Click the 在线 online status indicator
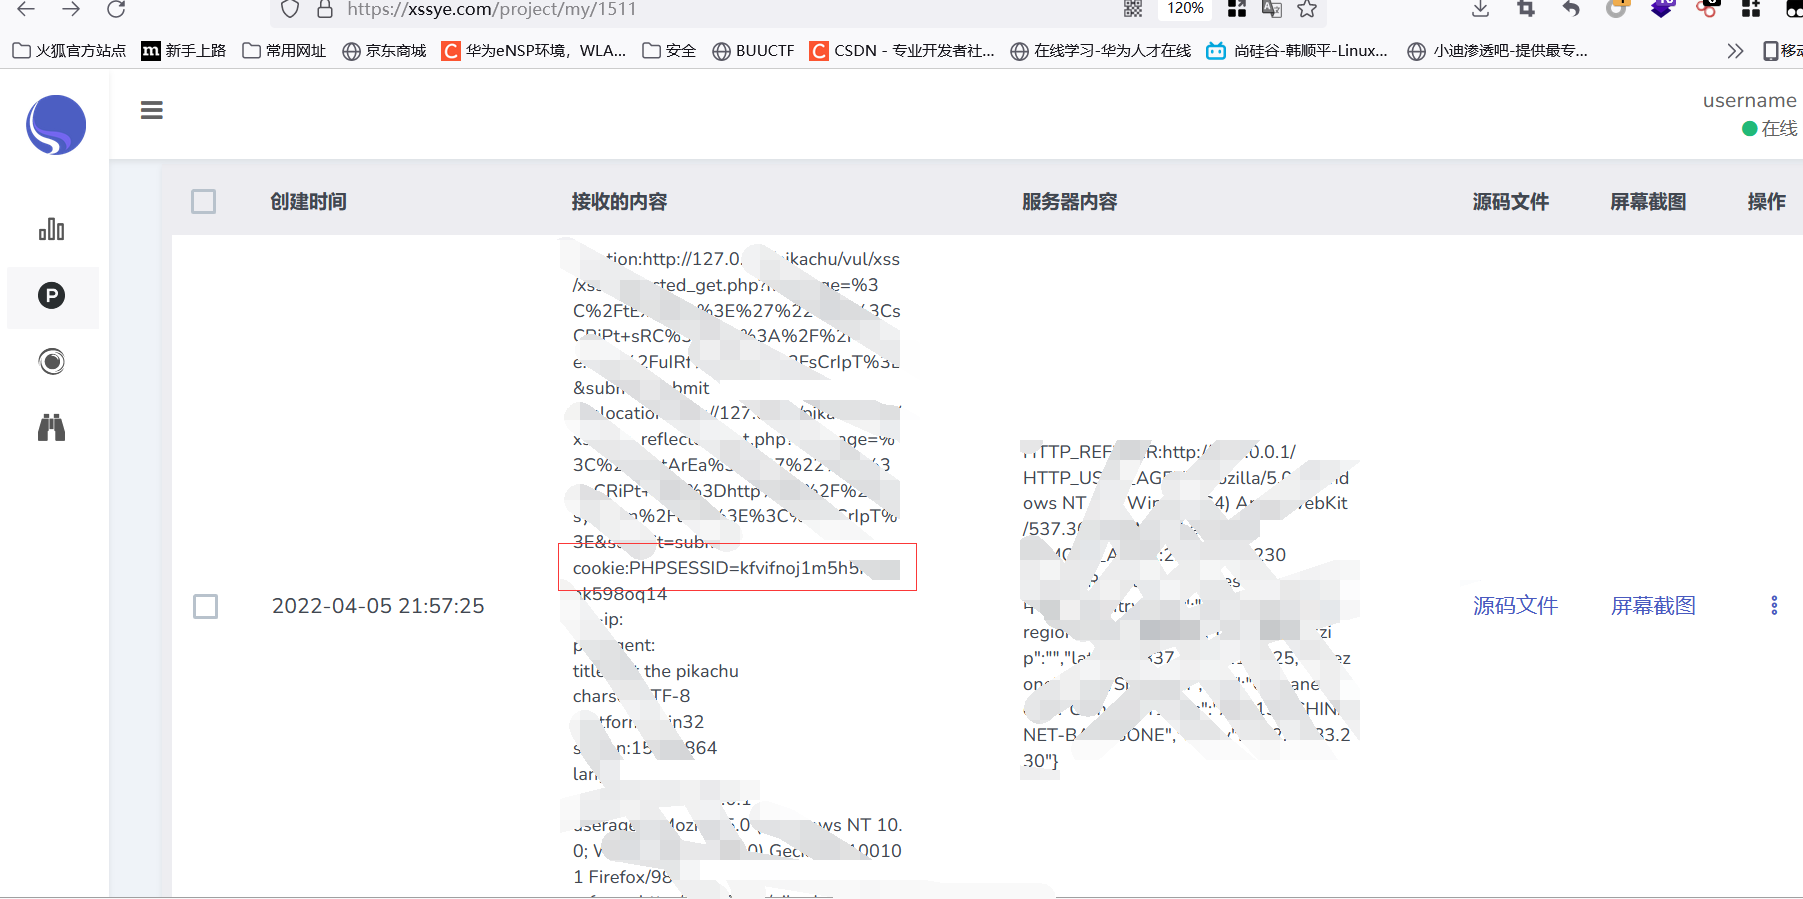Image resolution: width=1803 pixels, height=899 pixels. (x=1770, y=128)
